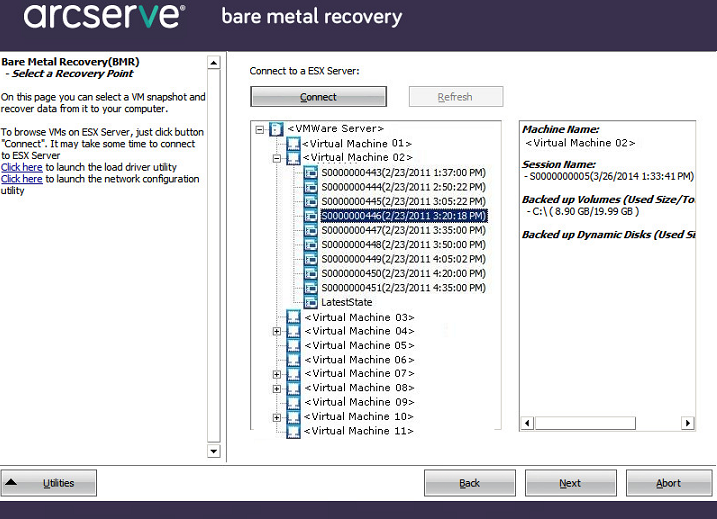This screenshot has width=717, height=519.
Task: Expand the Virtual Machine 08 node
Action: tap(277, 389)
